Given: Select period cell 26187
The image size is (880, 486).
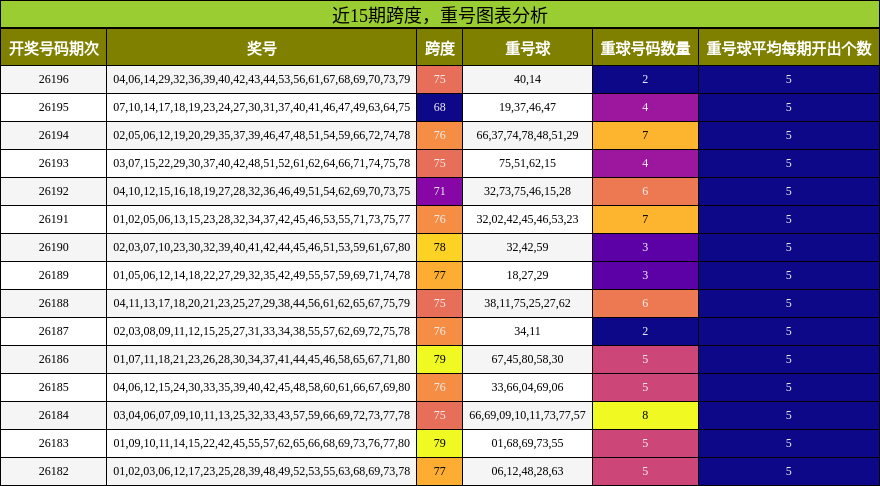Looking at the screenshot, I should pyautogui.click(x=53, y=332).
